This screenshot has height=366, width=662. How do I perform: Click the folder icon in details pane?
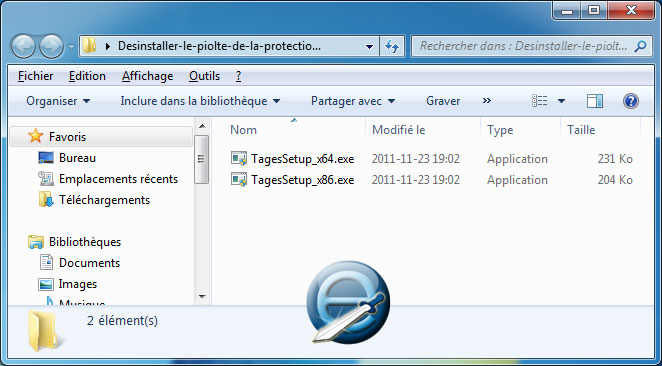(45, 332)
